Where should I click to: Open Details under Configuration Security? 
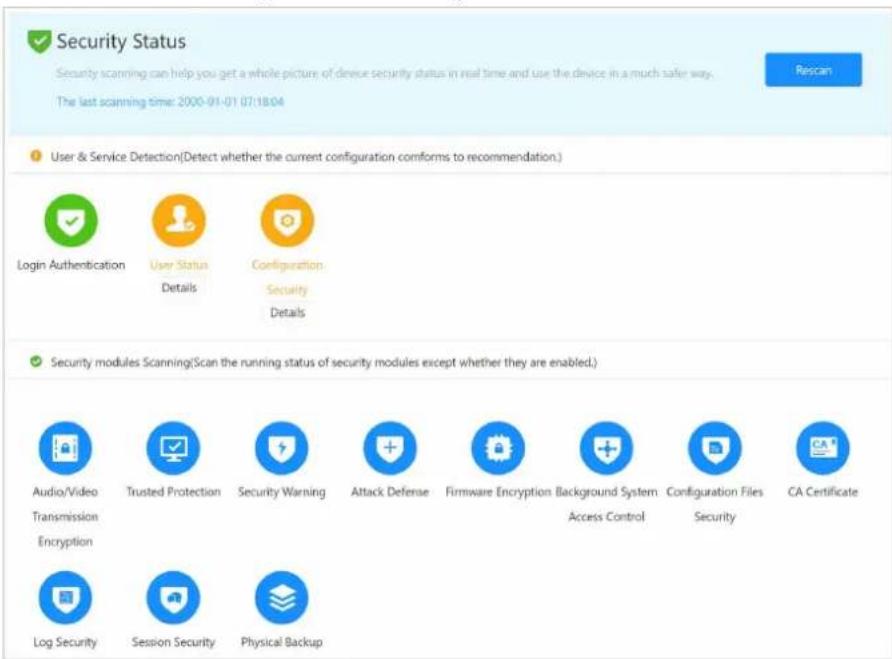click(x=287, y=312)
